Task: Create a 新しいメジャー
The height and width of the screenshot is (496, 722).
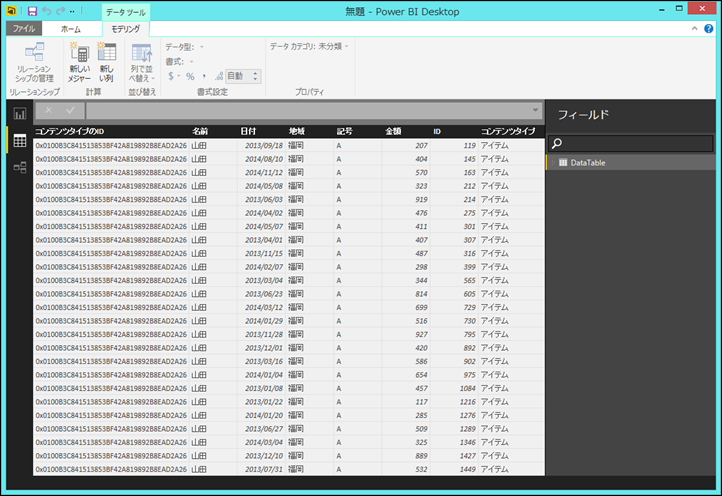Action: pyautogui.click(x=80, y=63)
